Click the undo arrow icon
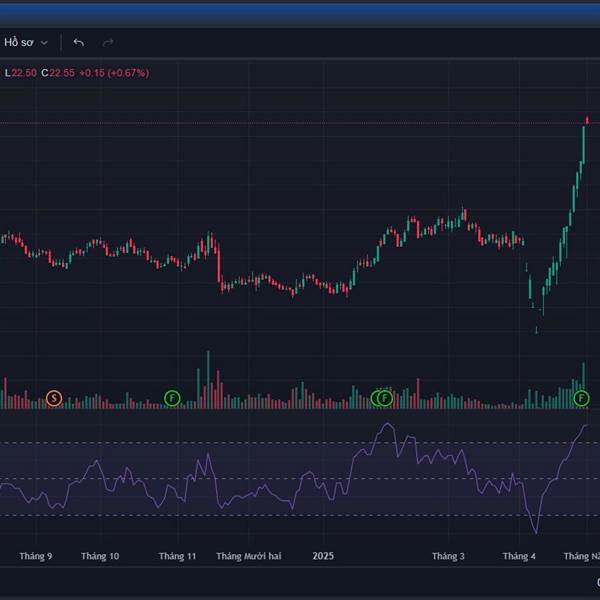600x600 pixels. tap(78, 42)
